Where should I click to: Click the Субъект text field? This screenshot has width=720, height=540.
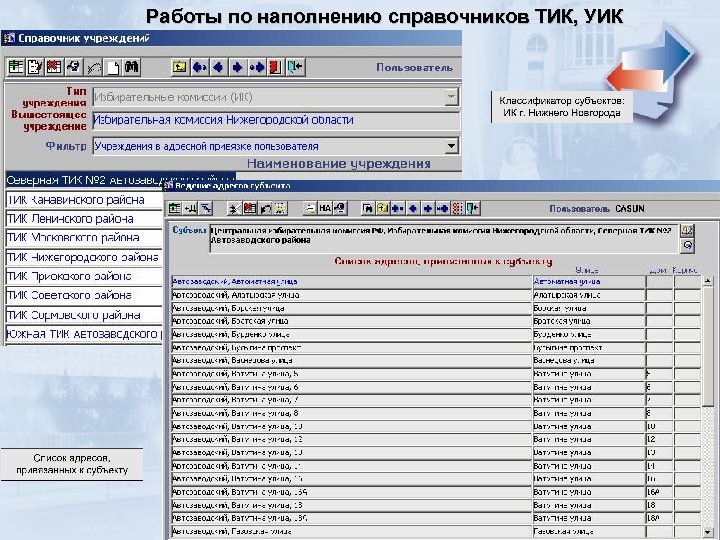444,238
